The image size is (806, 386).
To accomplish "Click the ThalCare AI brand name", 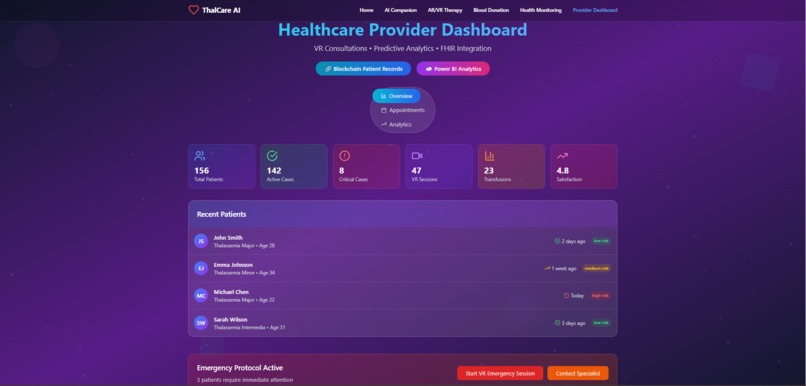I will [221, 10].
